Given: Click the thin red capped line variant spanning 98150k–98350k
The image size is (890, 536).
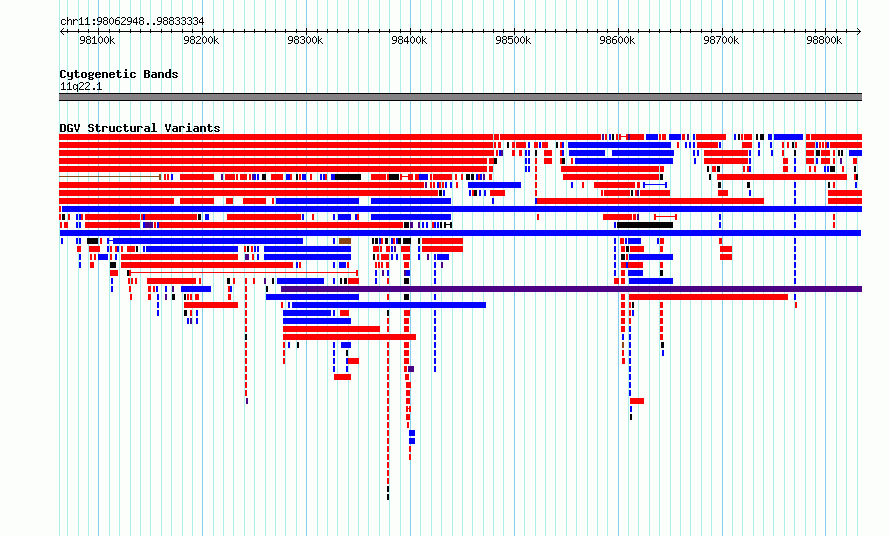Looking at the screenshot, I should [244, 273].
